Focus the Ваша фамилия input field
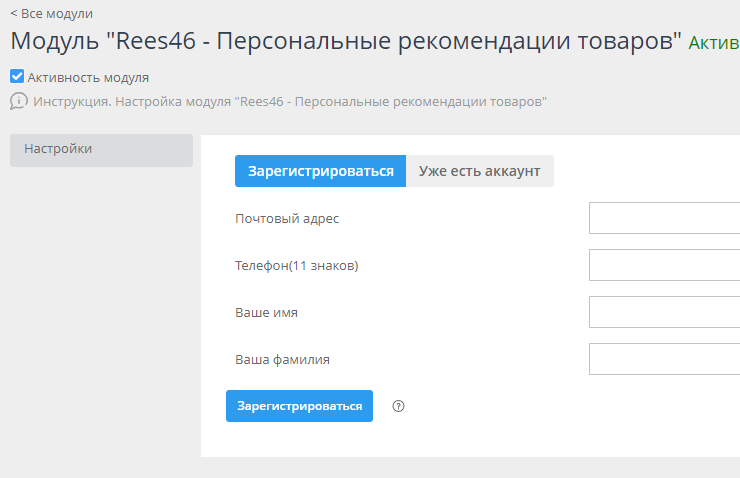The height and width of the screenshot is (478, 740). pyautogui.click(x=664, y=359)
